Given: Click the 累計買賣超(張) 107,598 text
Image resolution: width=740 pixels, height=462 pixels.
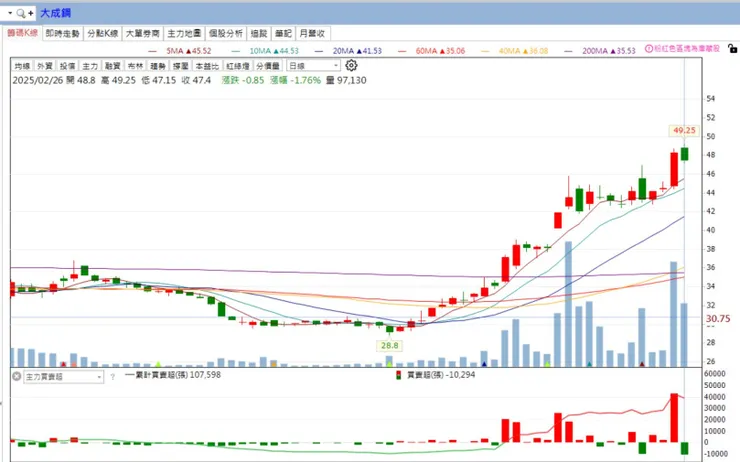Looking at the screenshot, I should pos(178,375).
